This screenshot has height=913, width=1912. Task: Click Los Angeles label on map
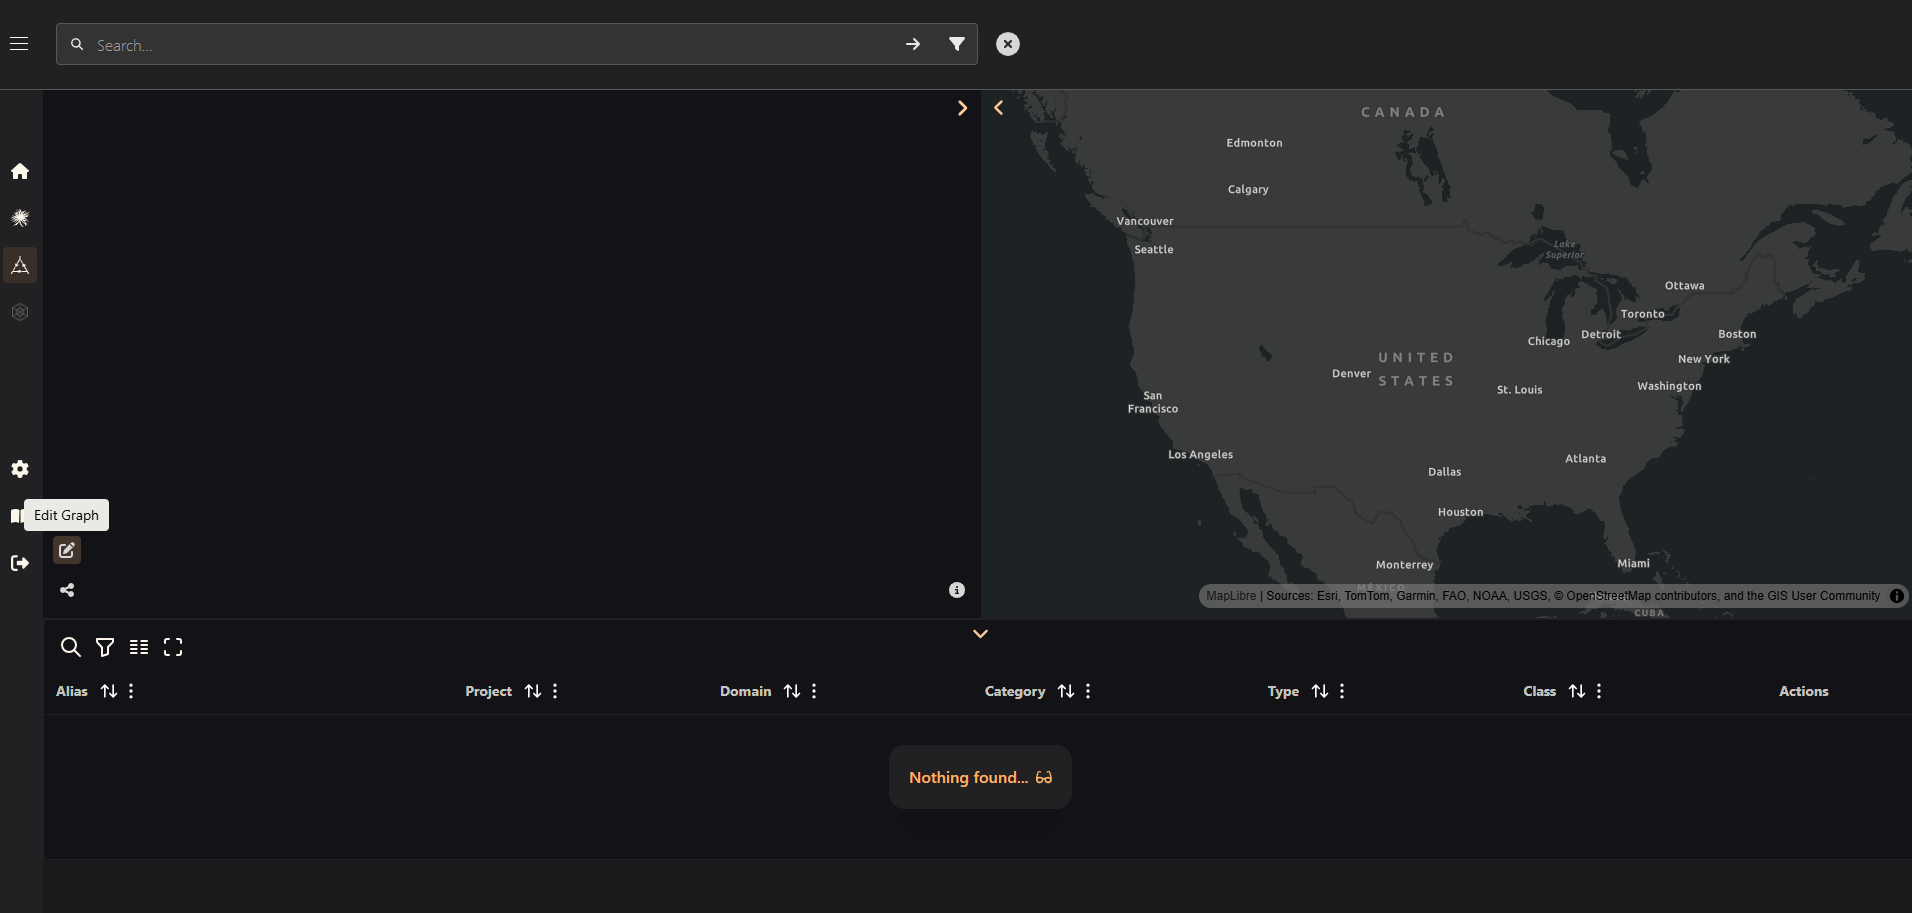(1201, 455)
